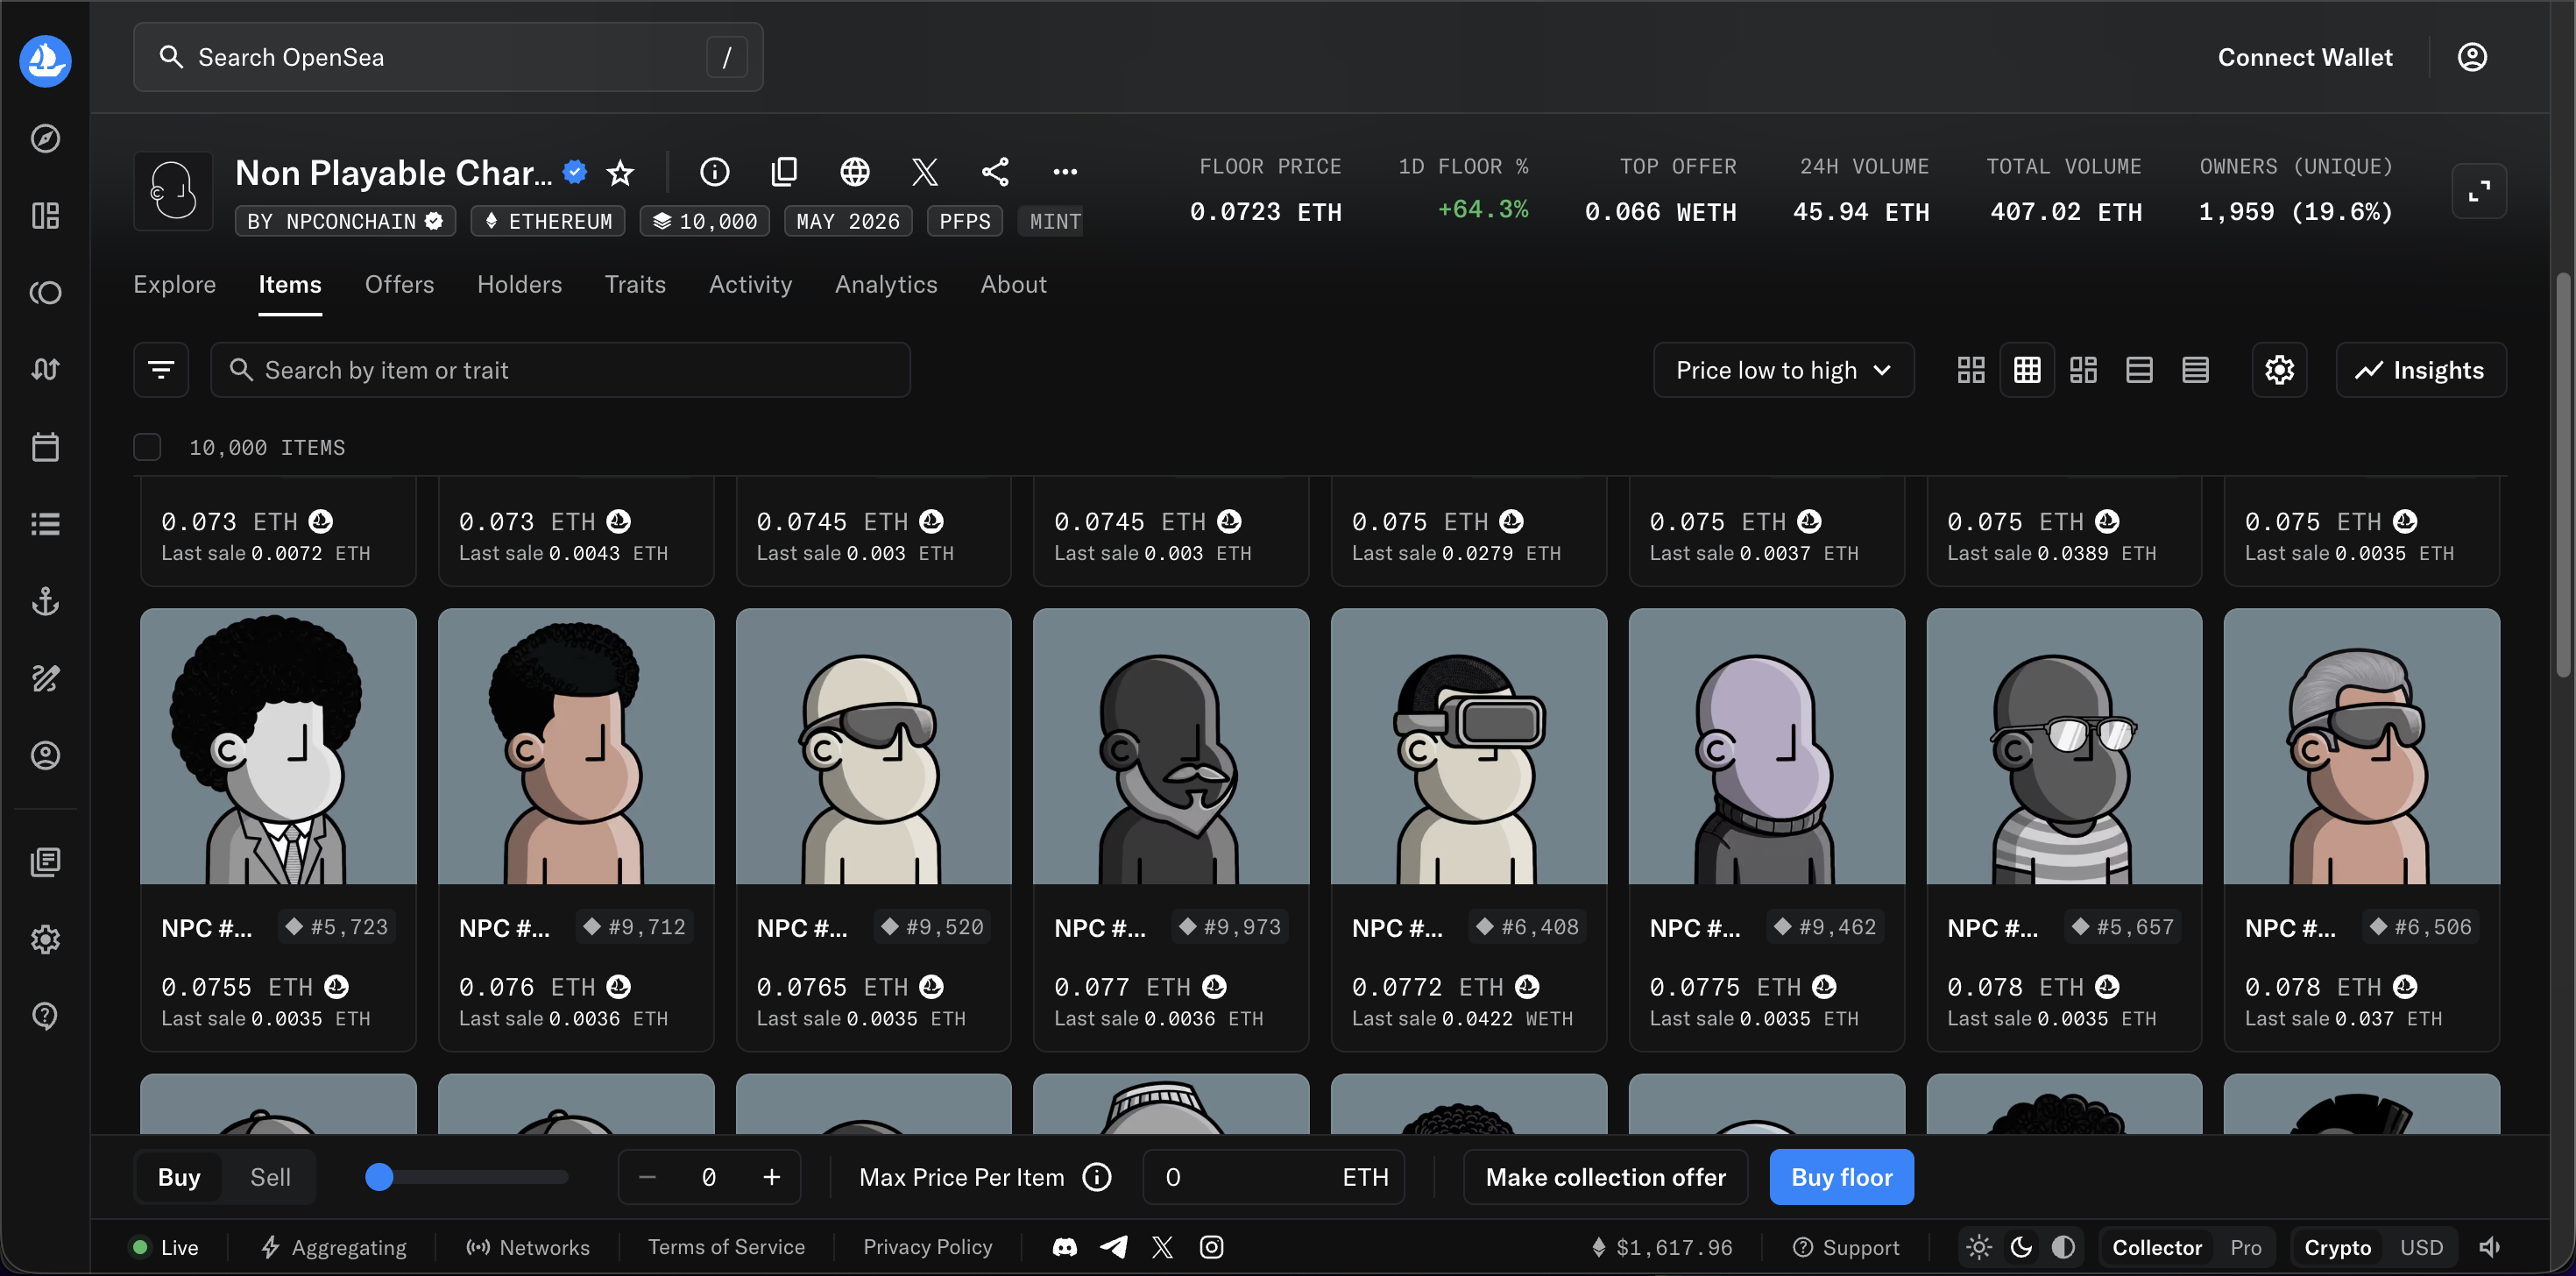
Task: Open the Terms of Service link
Action: tap(726, 1247)
